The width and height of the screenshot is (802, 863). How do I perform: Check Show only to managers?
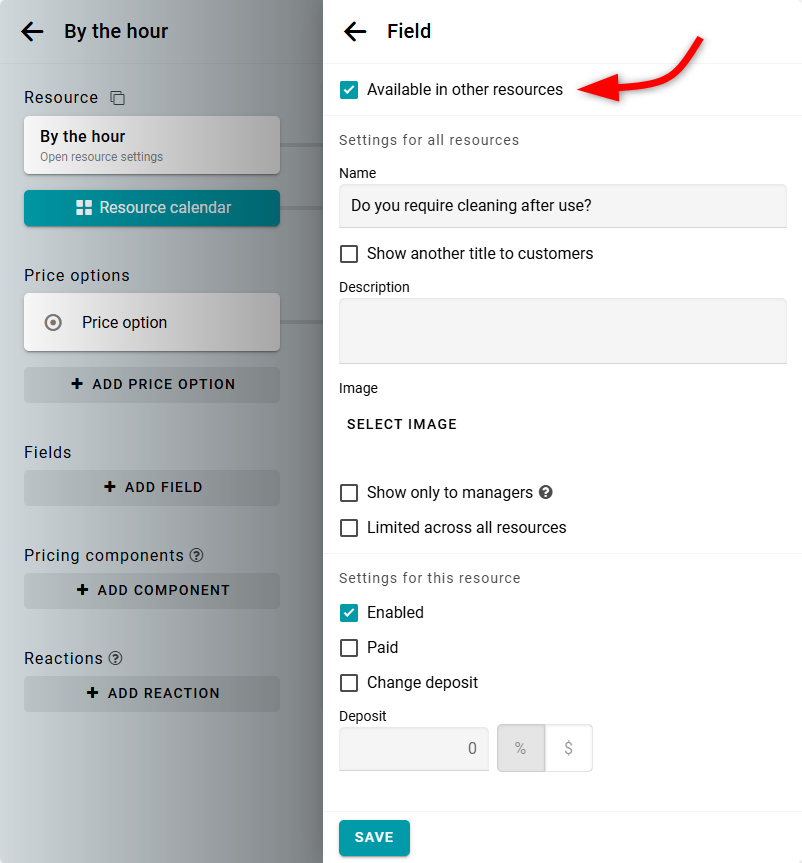(x=349, y=493)
